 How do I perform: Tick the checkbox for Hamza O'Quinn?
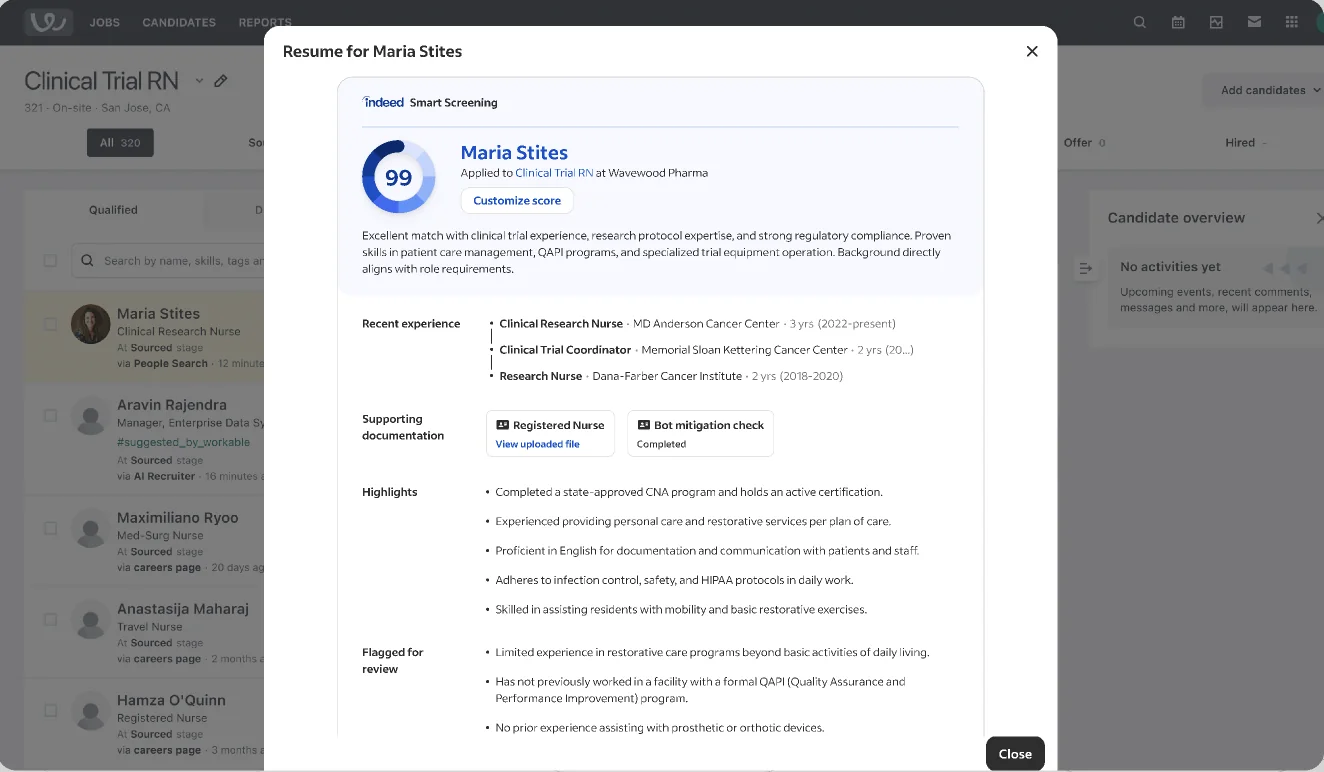coord(50,711)
